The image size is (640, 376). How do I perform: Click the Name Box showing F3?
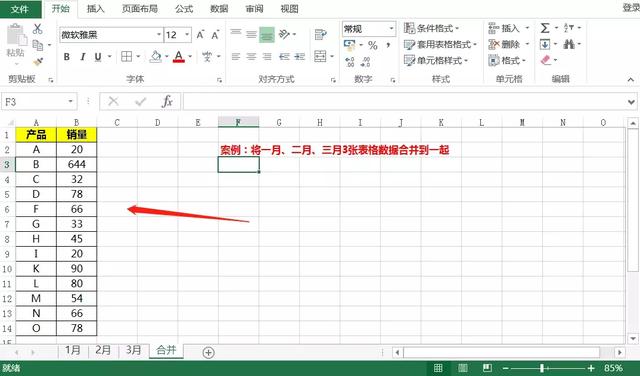[39, 102]
